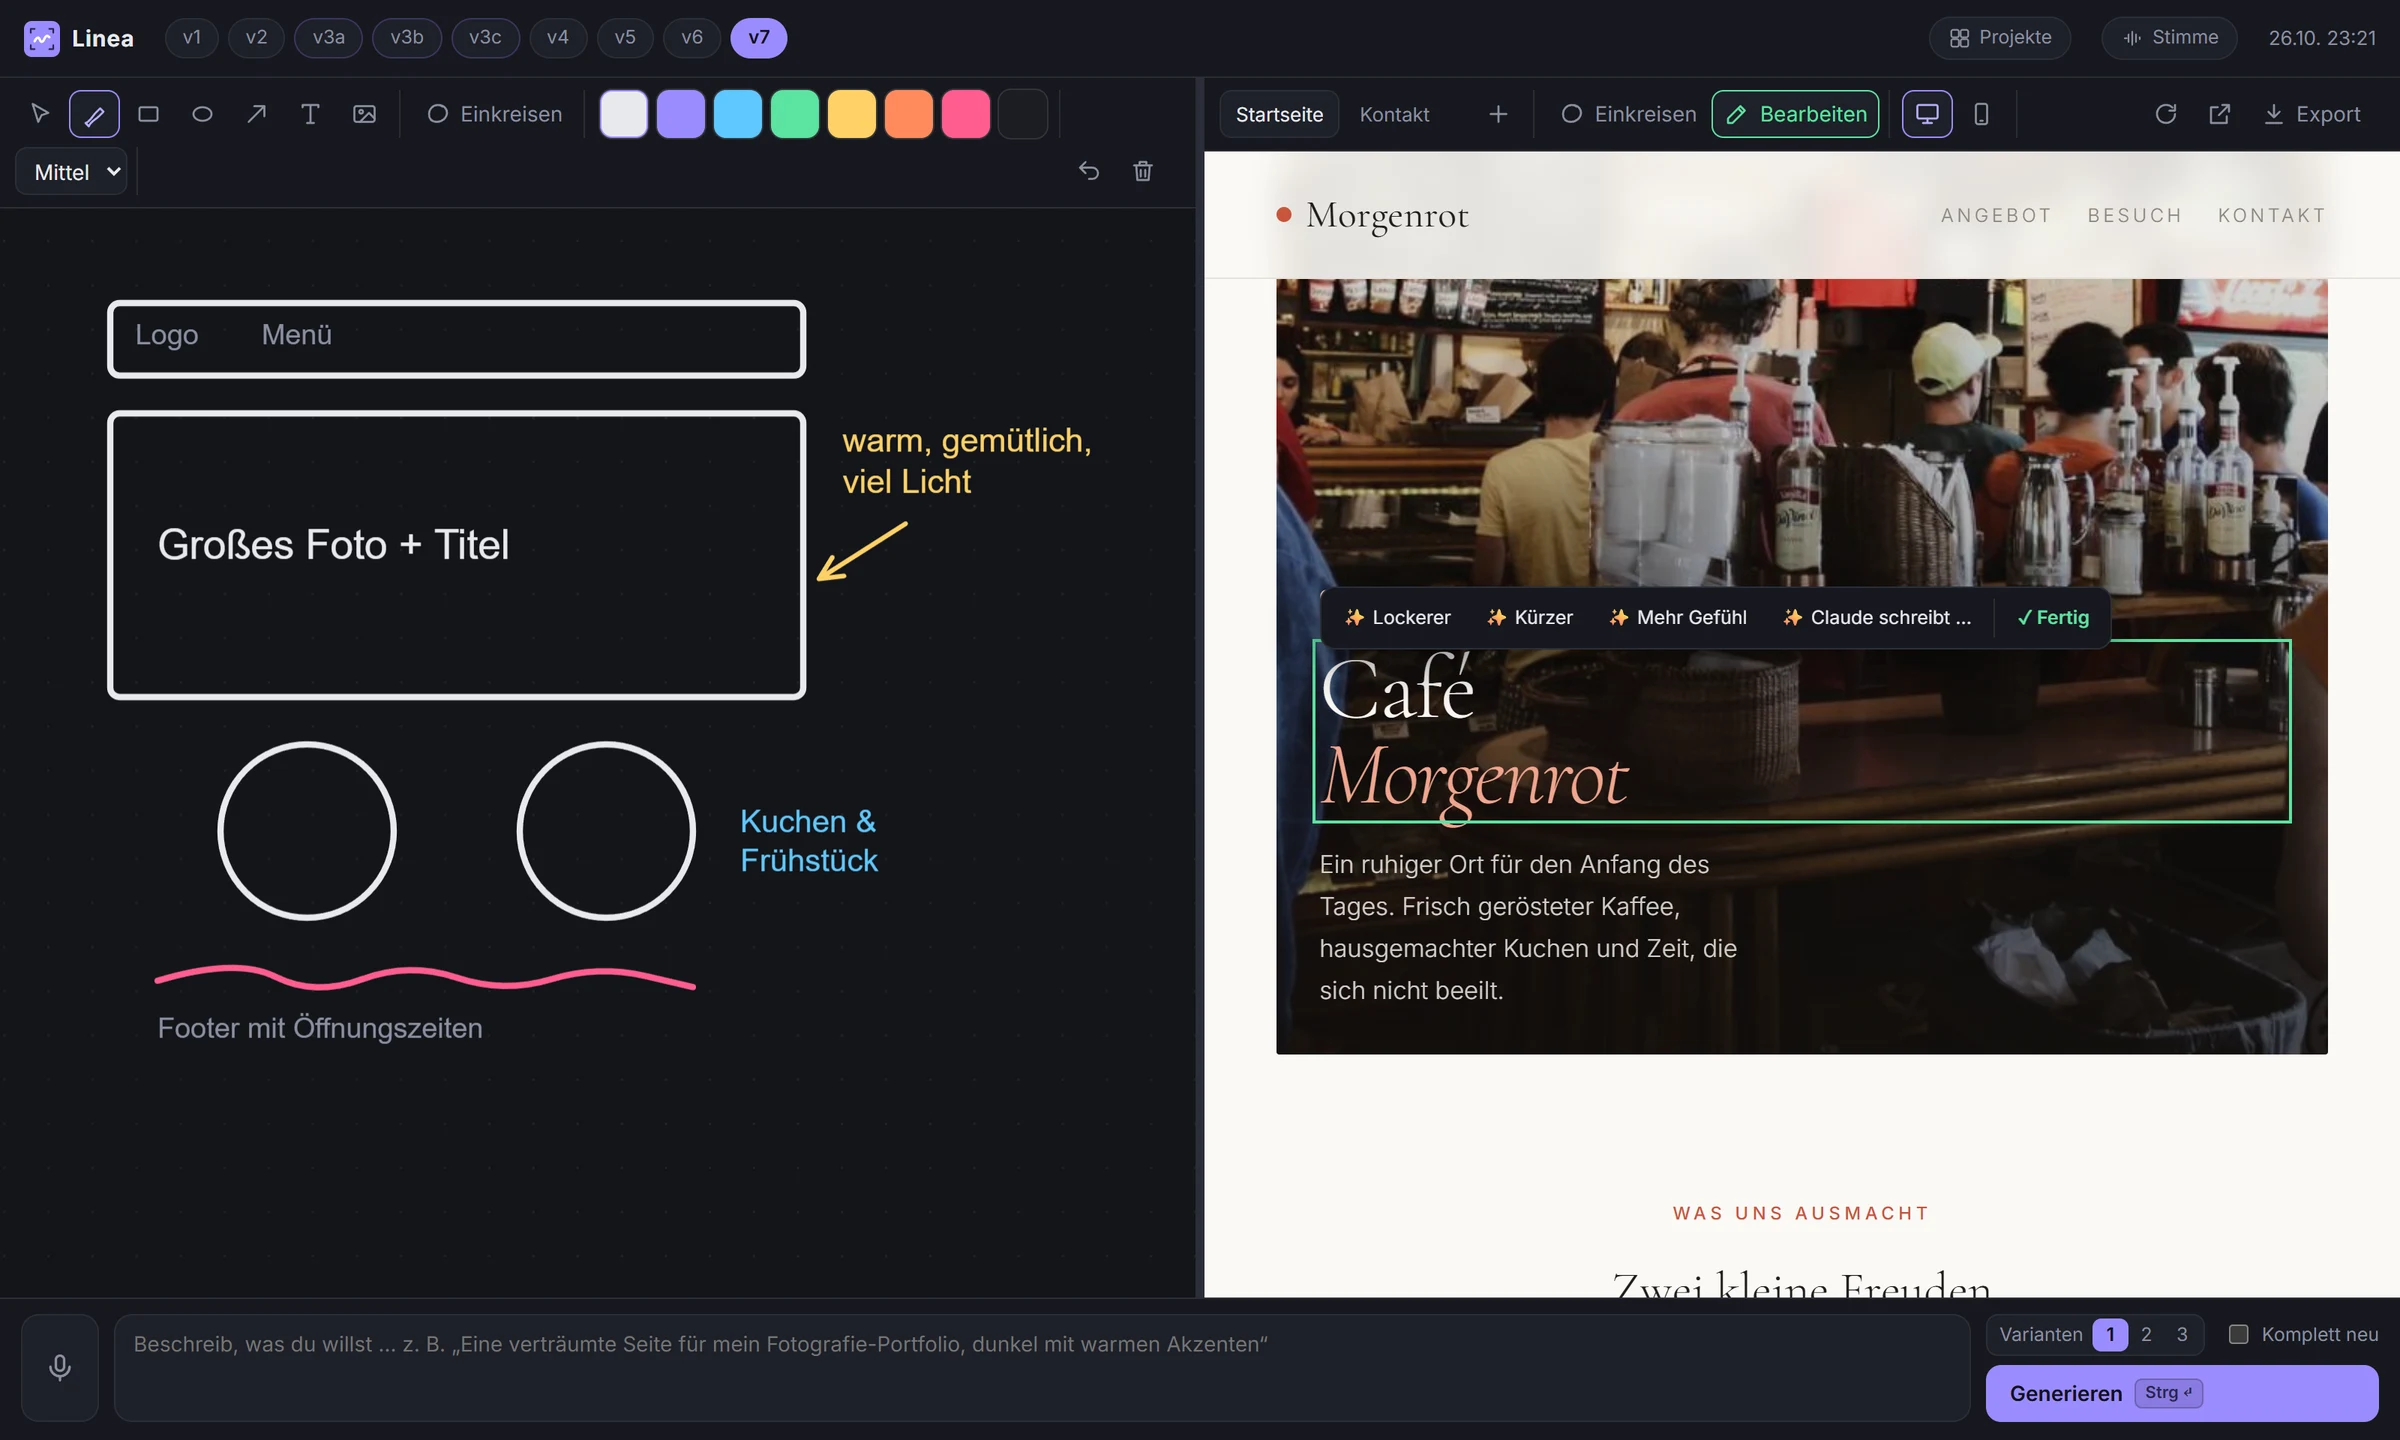The width and height of the screenshot is (2400, 1440).
Task: Switch preview to desktop view
Action: tap(1927, 114)
